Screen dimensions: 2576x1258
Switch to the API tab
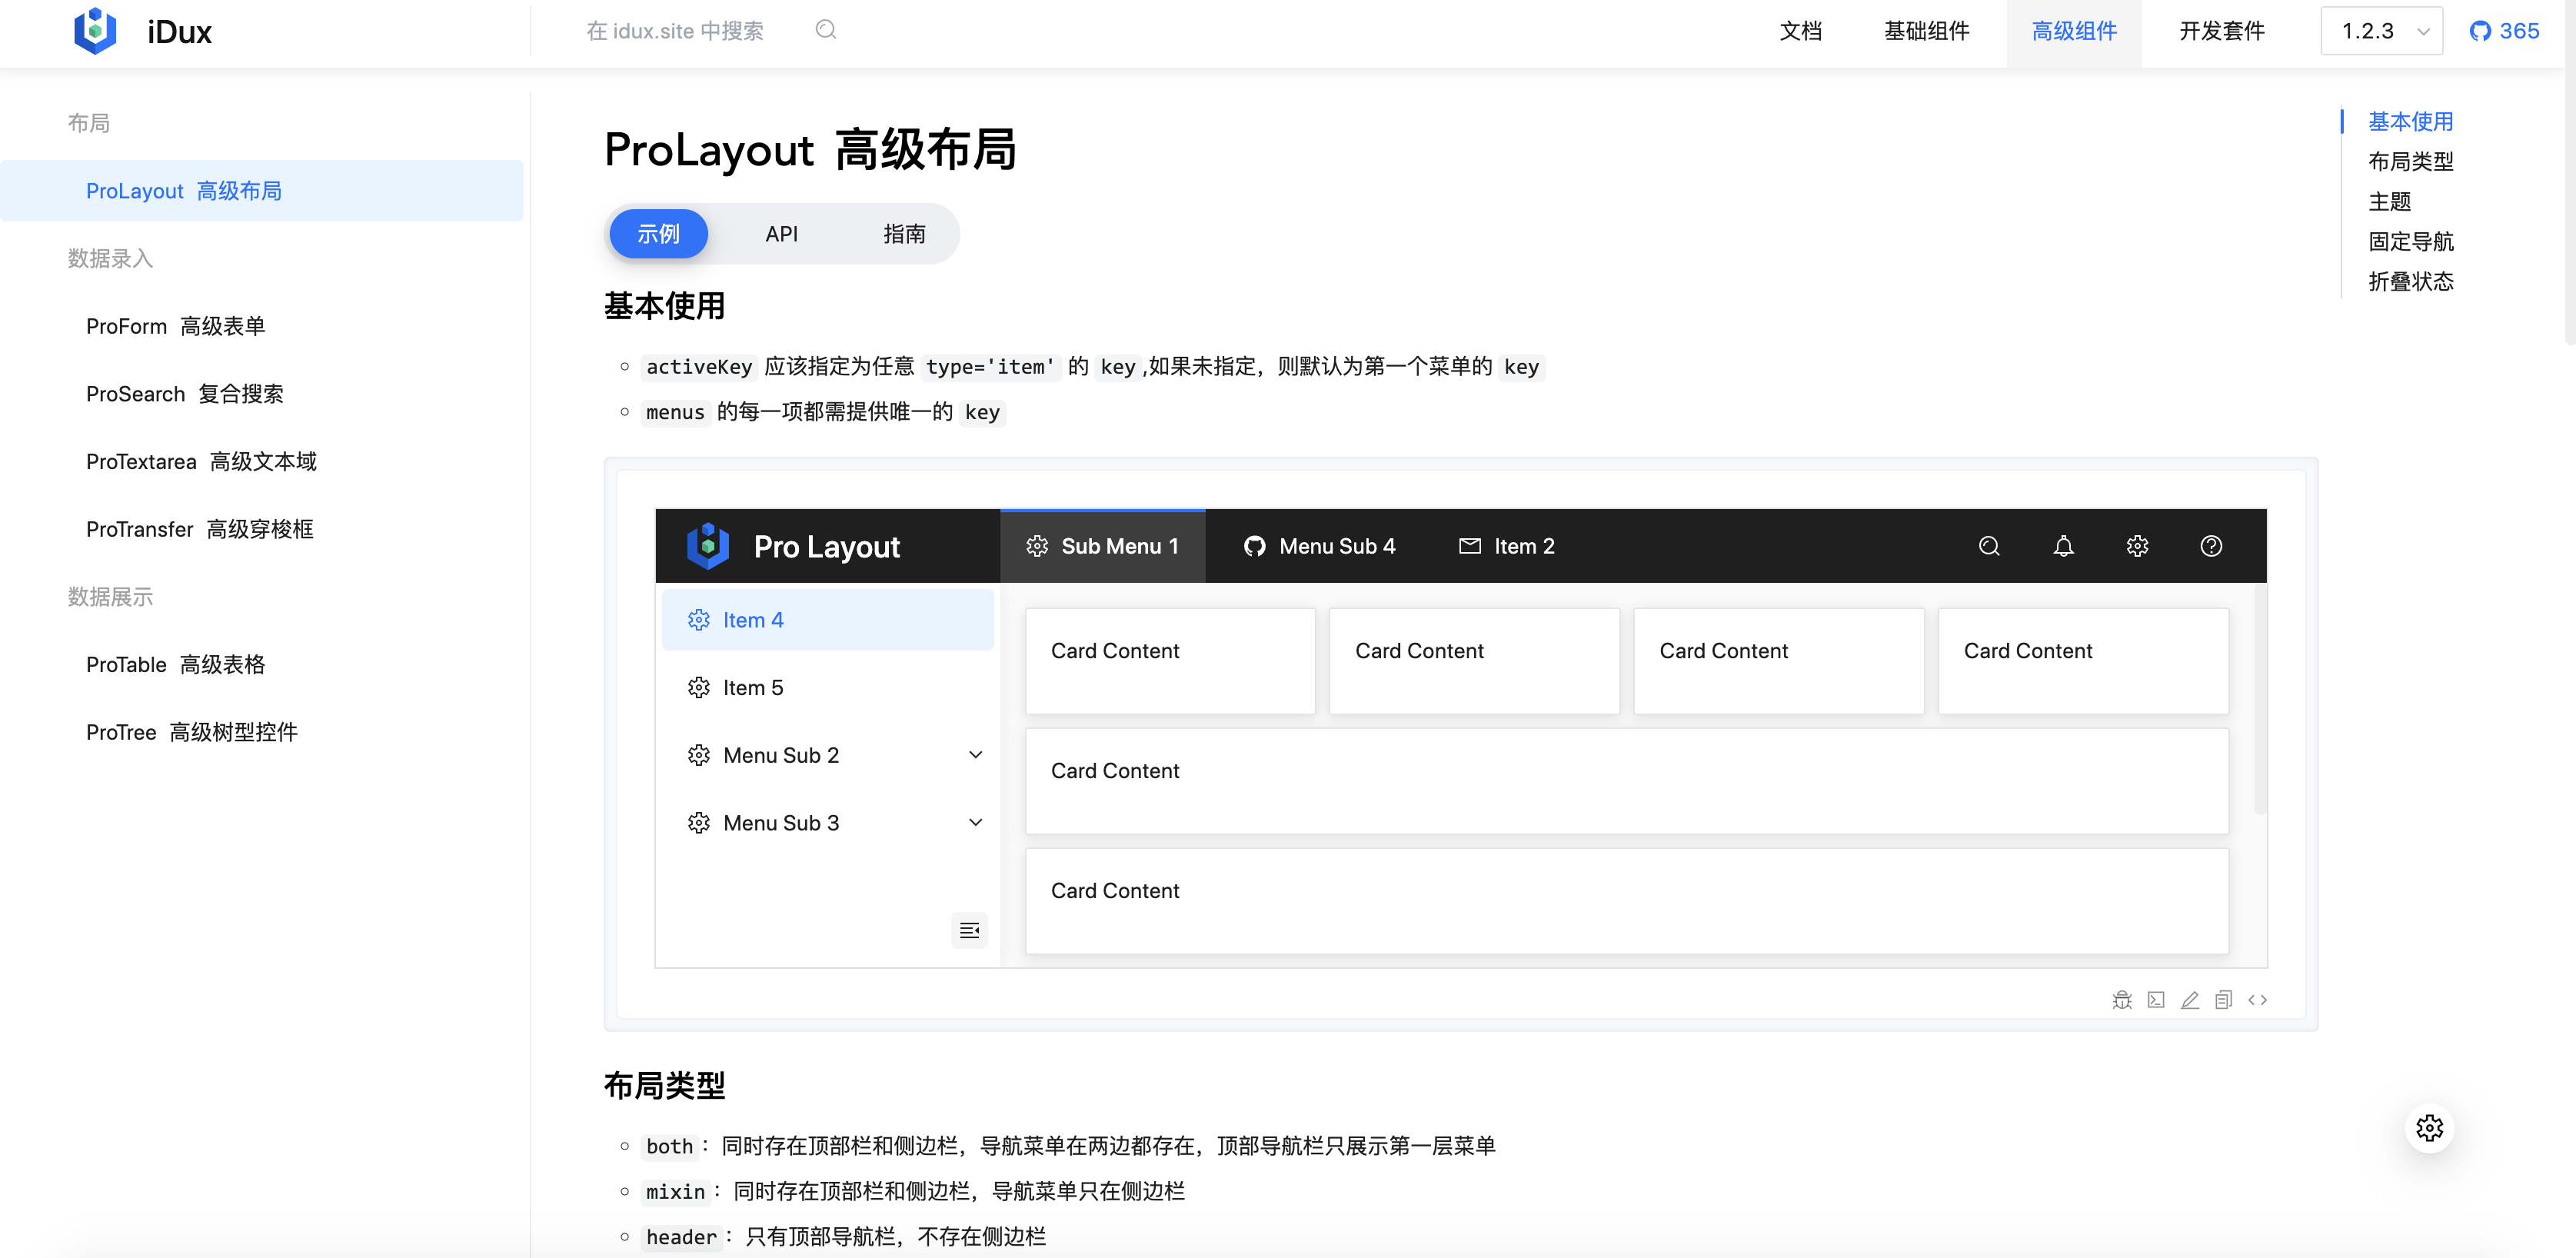point(781,234)
